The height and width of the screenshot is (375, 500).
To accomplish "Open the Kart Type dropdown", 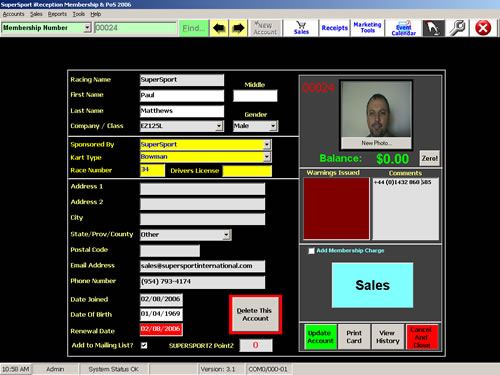I will click(x=267, y=157).
